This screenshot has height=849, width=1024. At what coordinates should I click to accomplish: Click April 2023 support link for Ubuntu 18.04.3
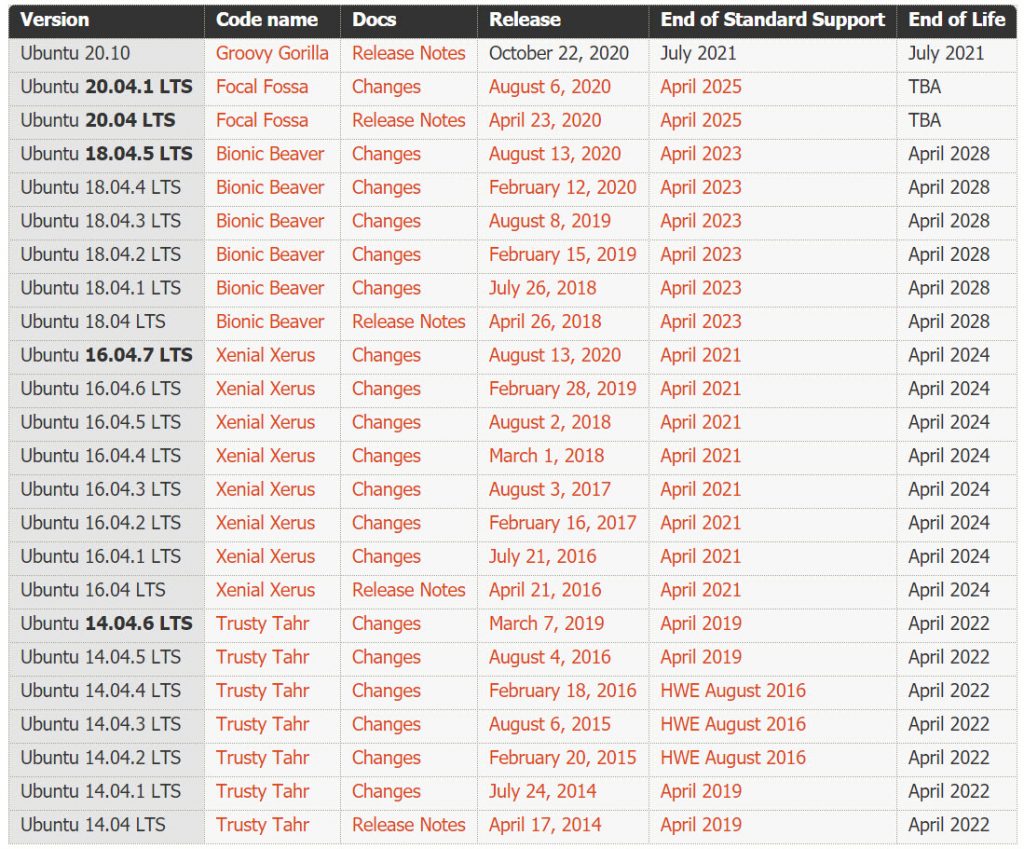tap(701, 221)
